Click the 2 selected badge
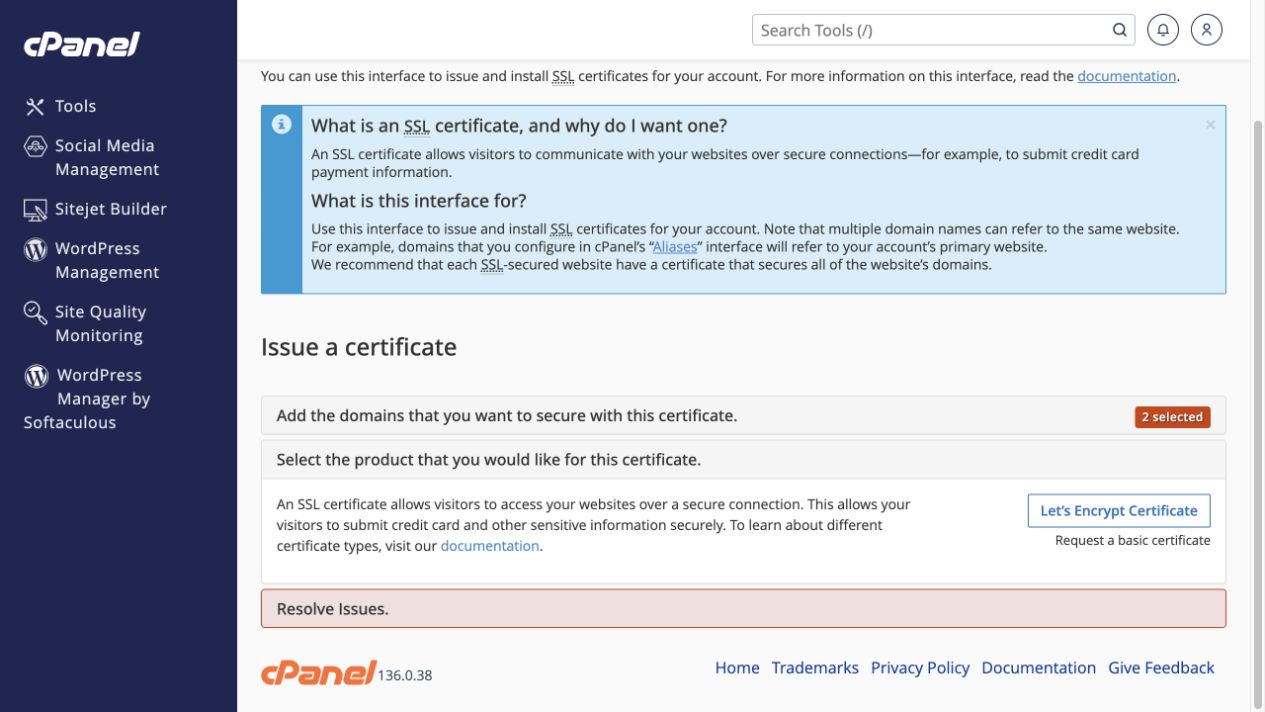1265x712 pixels. 1172,417
